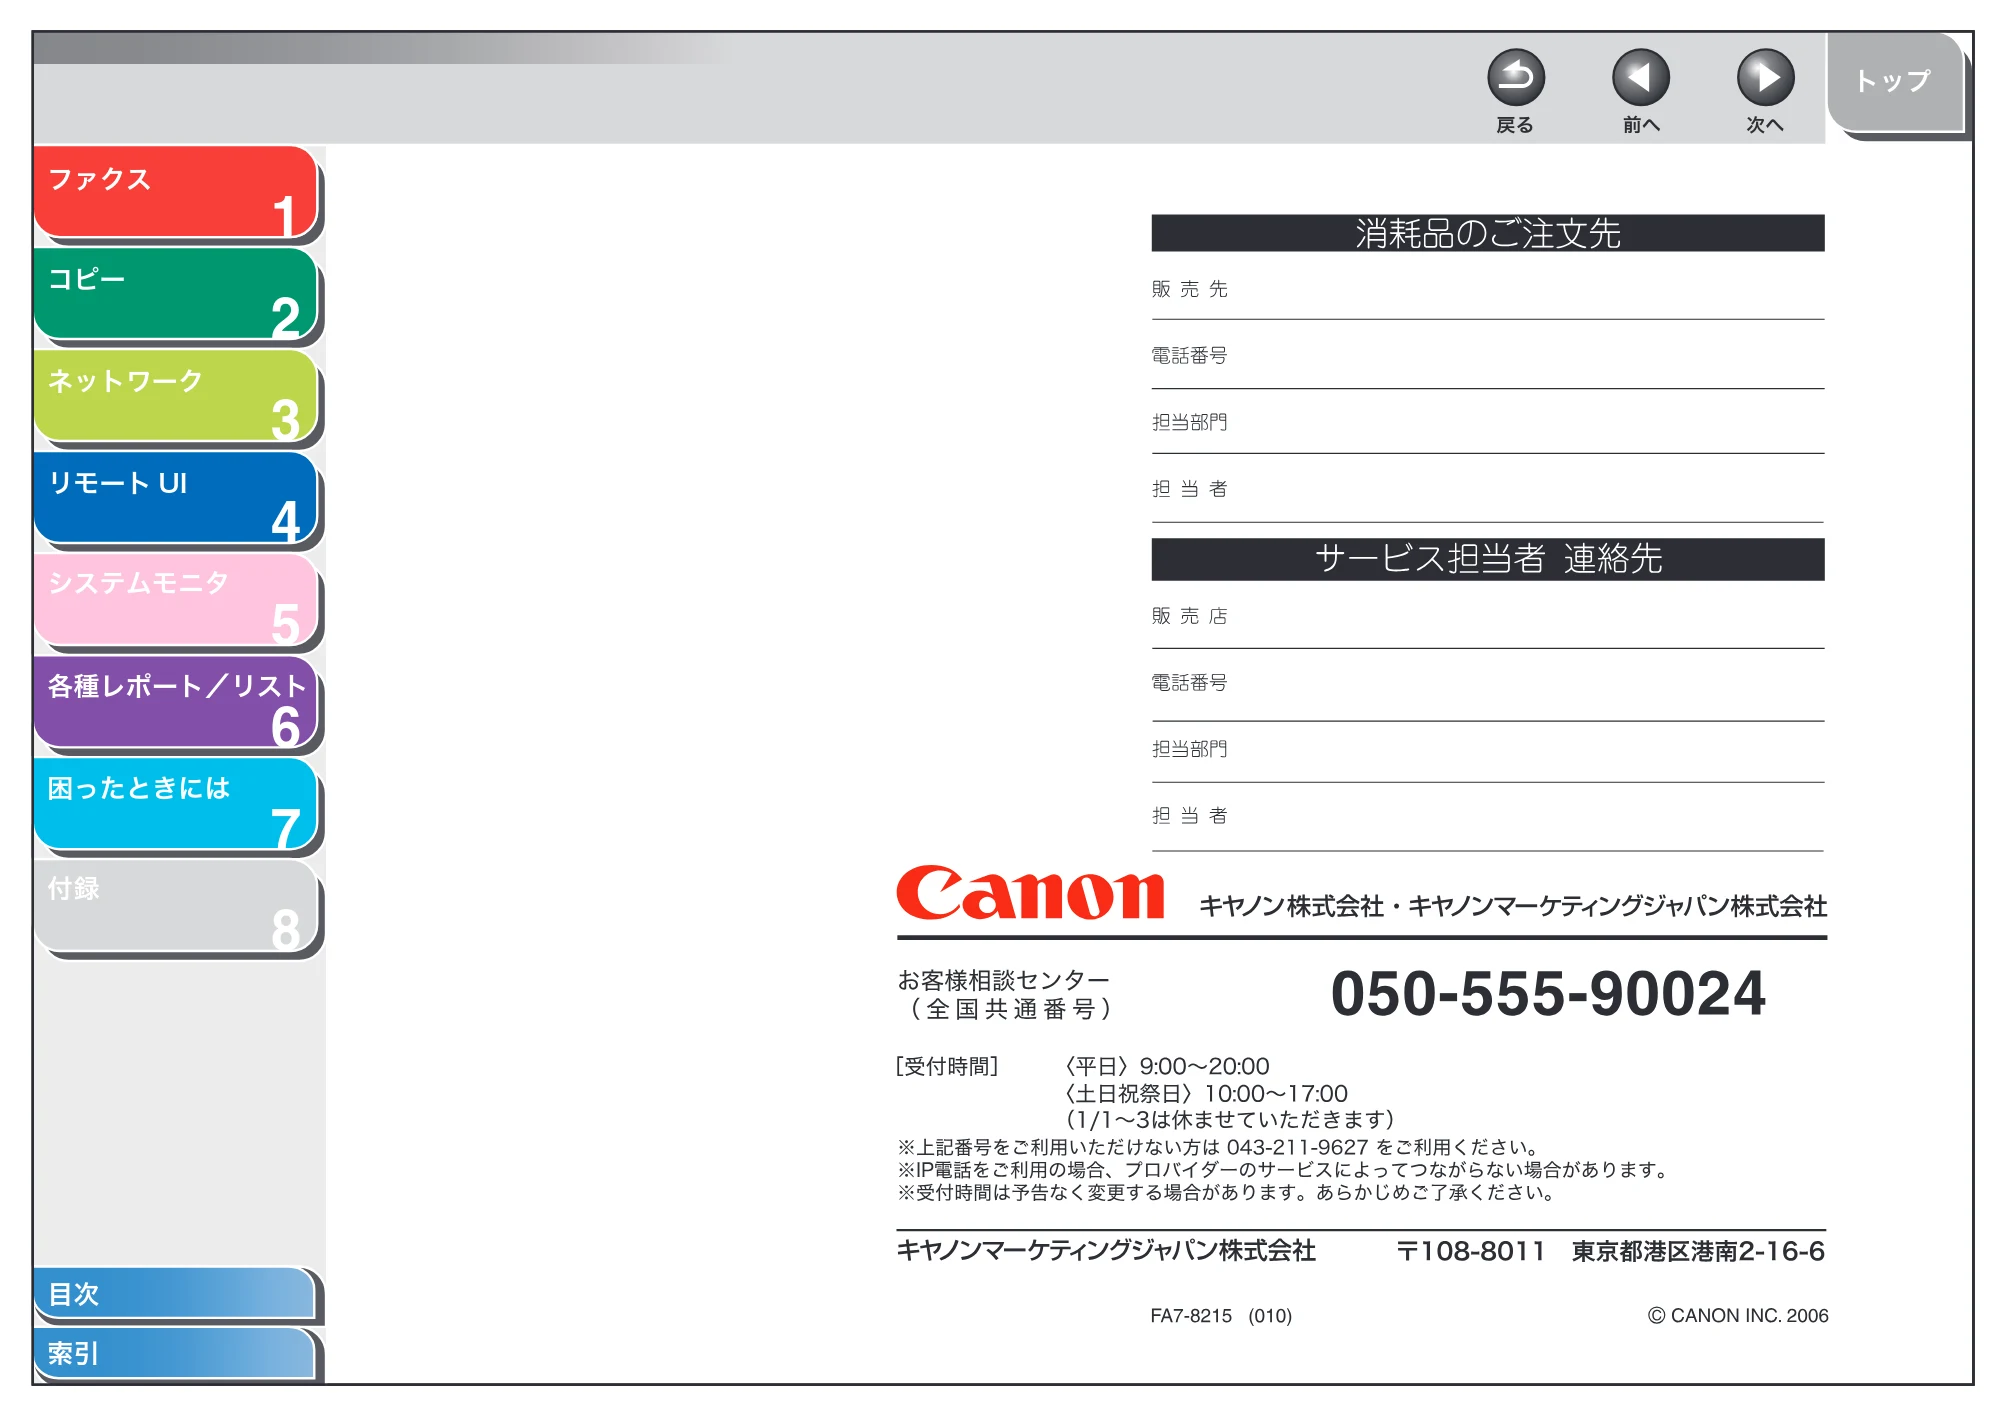2000x1415 pixels.
Task: Open chapter 6 各種レポート／リスト
Action: point(175,702)
